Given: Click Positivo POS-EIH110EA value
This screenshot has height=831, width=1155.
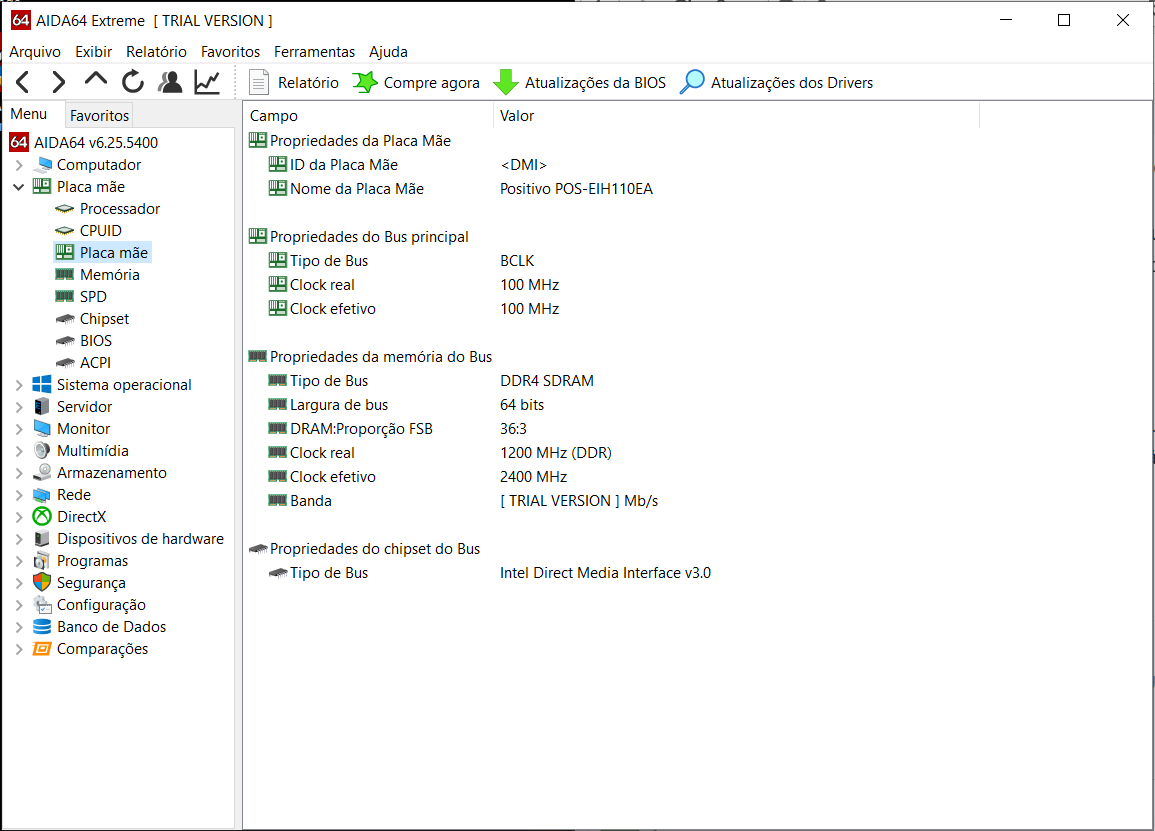Looking at the screenshot, I should click(576, 189).
